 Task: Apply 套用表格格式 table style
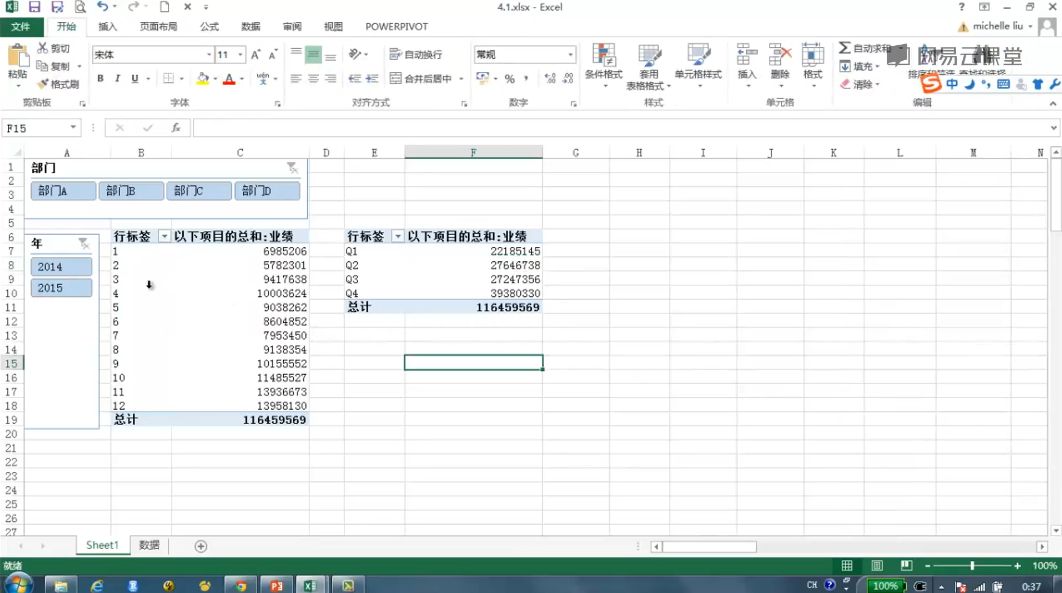(x=651, y=62)
